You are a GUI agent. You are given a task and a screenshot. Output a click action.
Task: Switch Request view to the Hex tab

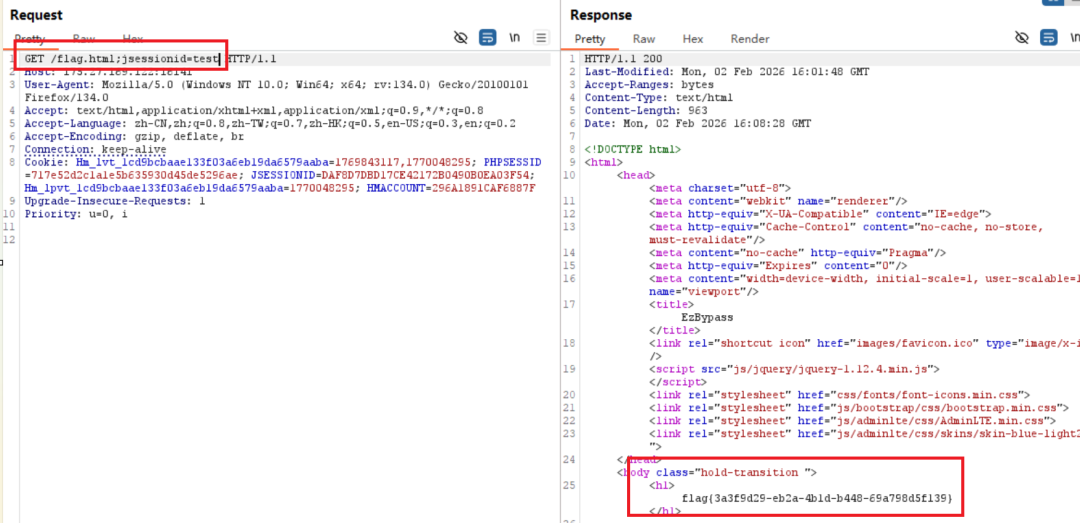click(133, 39)
